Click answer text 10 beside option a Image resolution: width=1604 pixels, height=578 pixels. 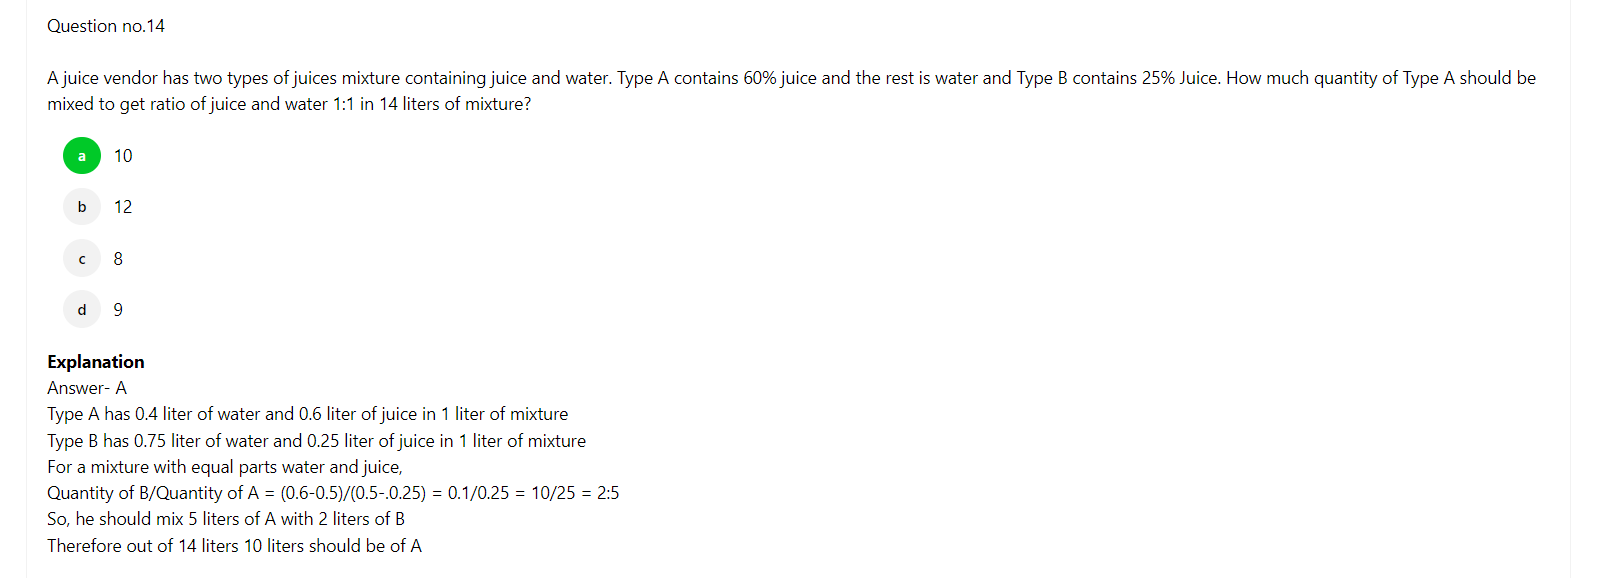click(x=123, y=156)
